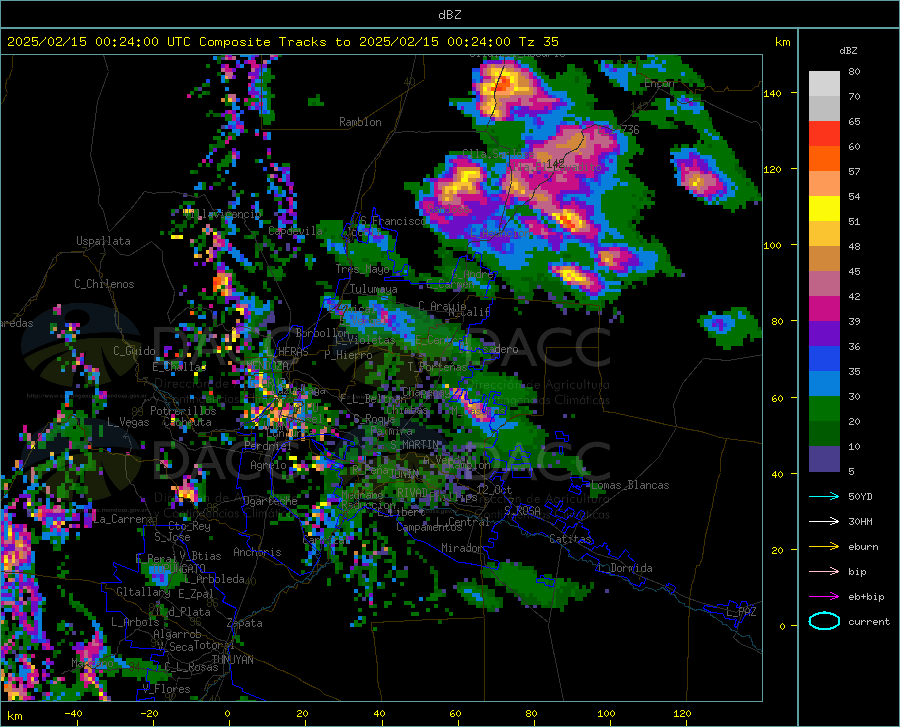The height and width of the screenshot is (727, 900).
Task: Click the Capdevila label
Action: [296, 231]
